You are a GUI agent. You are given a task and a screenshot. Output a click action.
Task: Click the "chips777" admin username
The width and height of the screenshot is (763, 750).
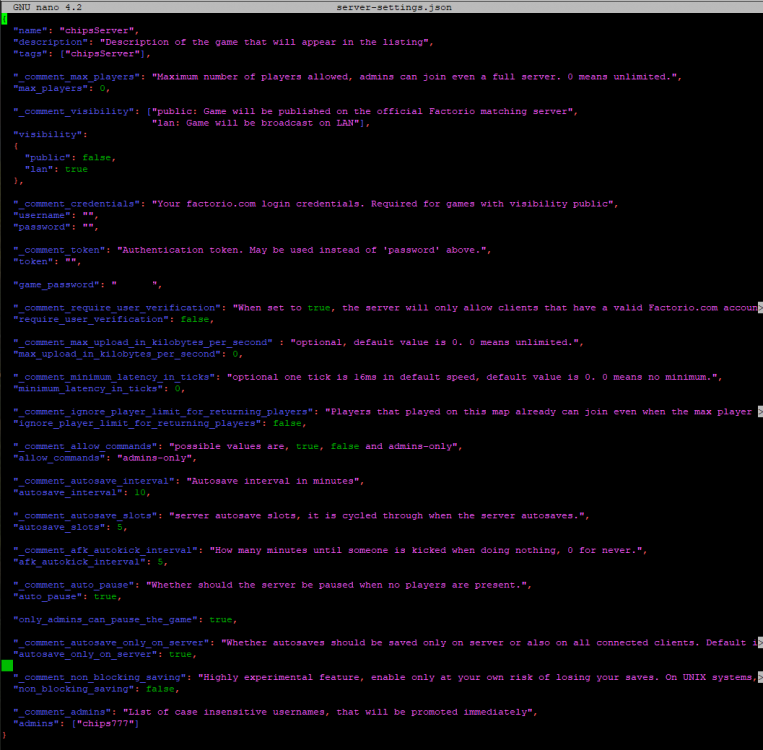coord(105,724)
